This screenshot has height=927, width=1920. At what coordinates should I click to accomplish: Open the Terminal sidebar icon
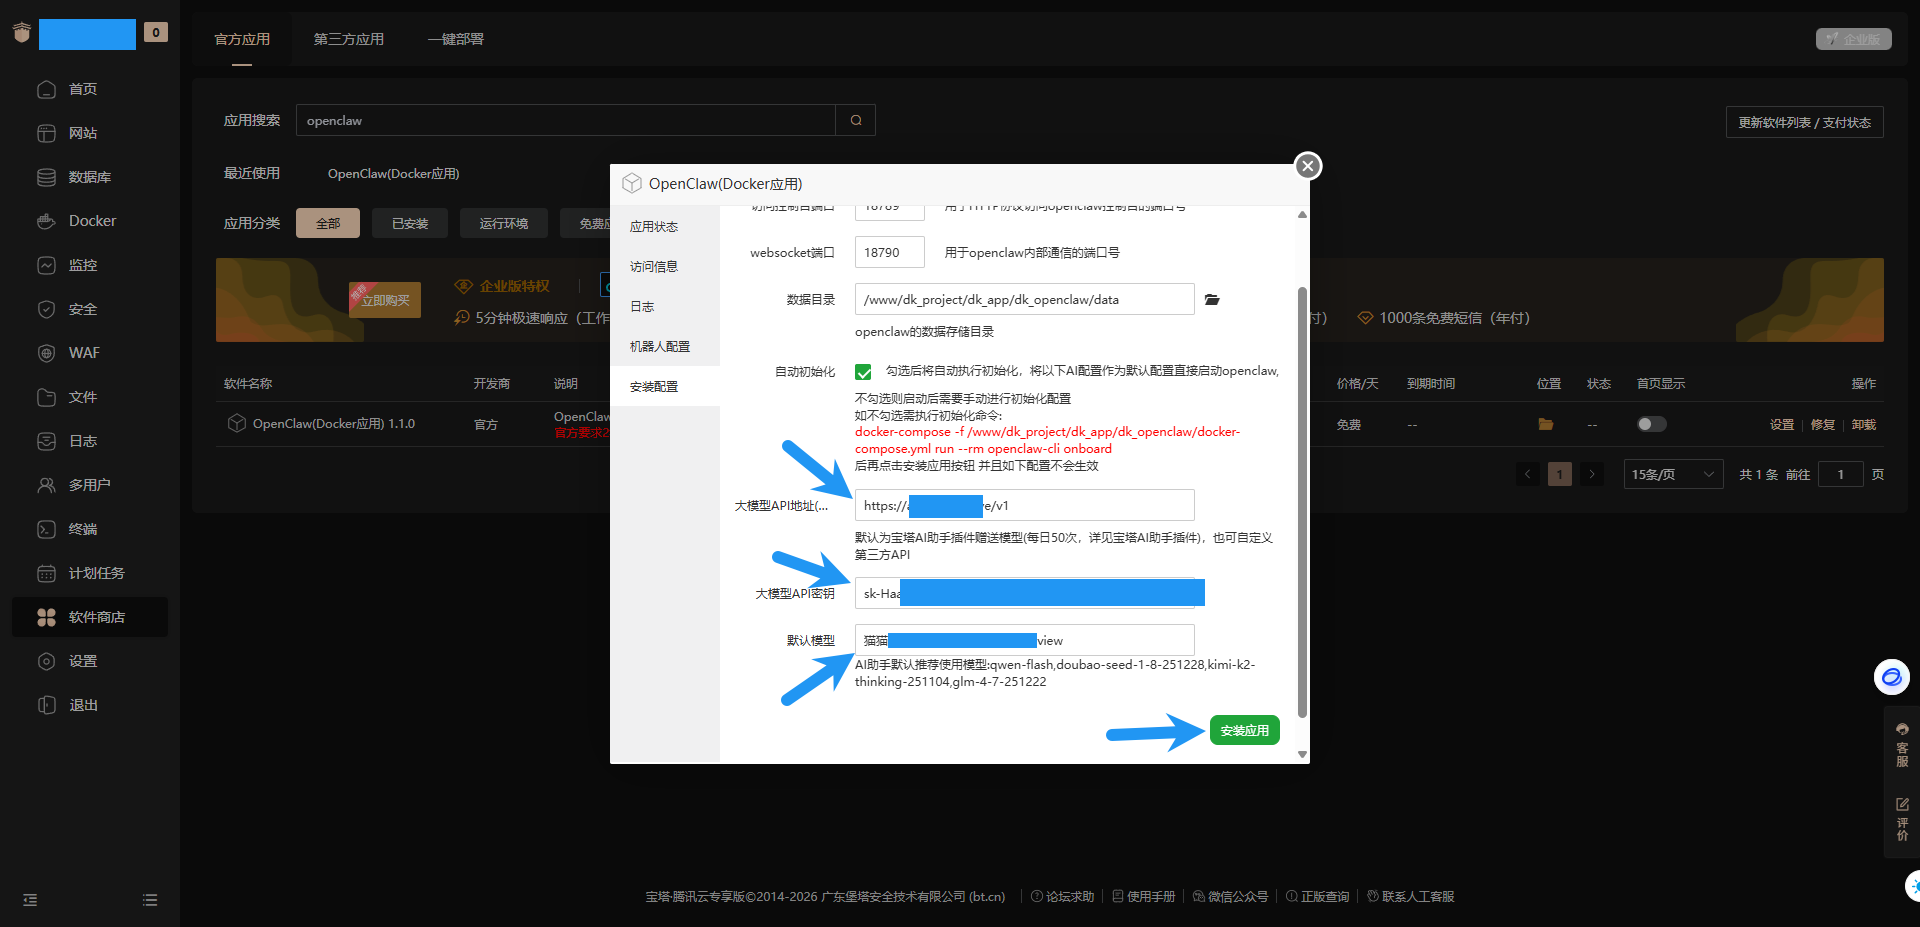46,529
